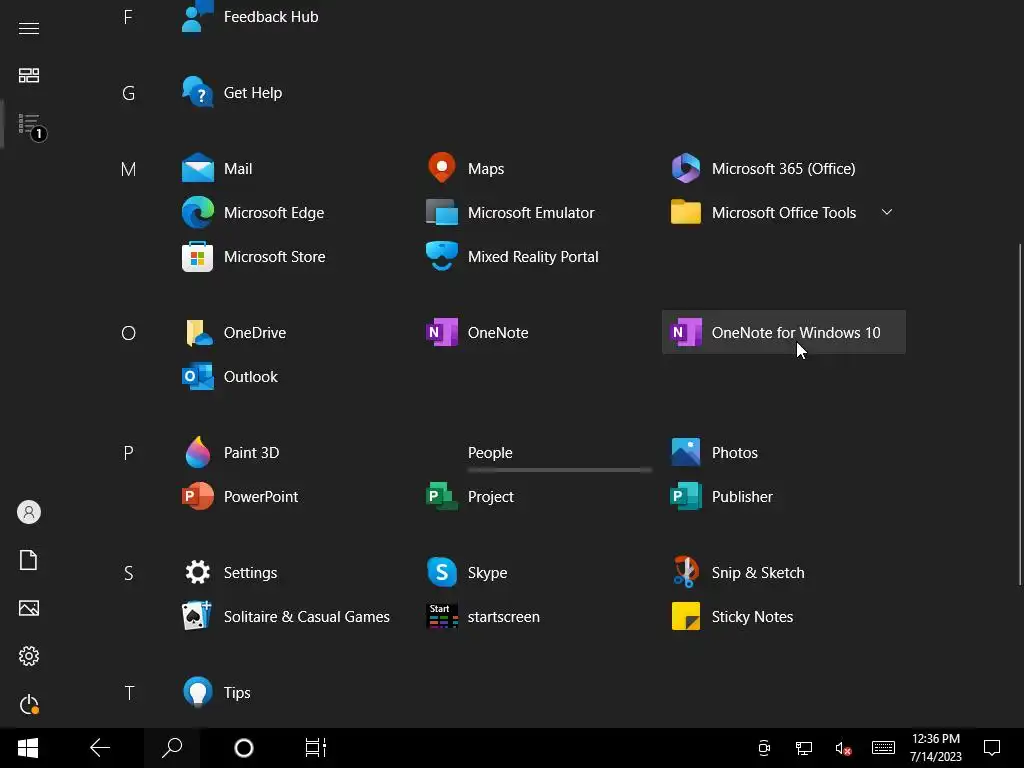This screenshot has width=1024, height=768.
Task: Open the Microsoft Office Tools folder icon
Action: [686, 212]
